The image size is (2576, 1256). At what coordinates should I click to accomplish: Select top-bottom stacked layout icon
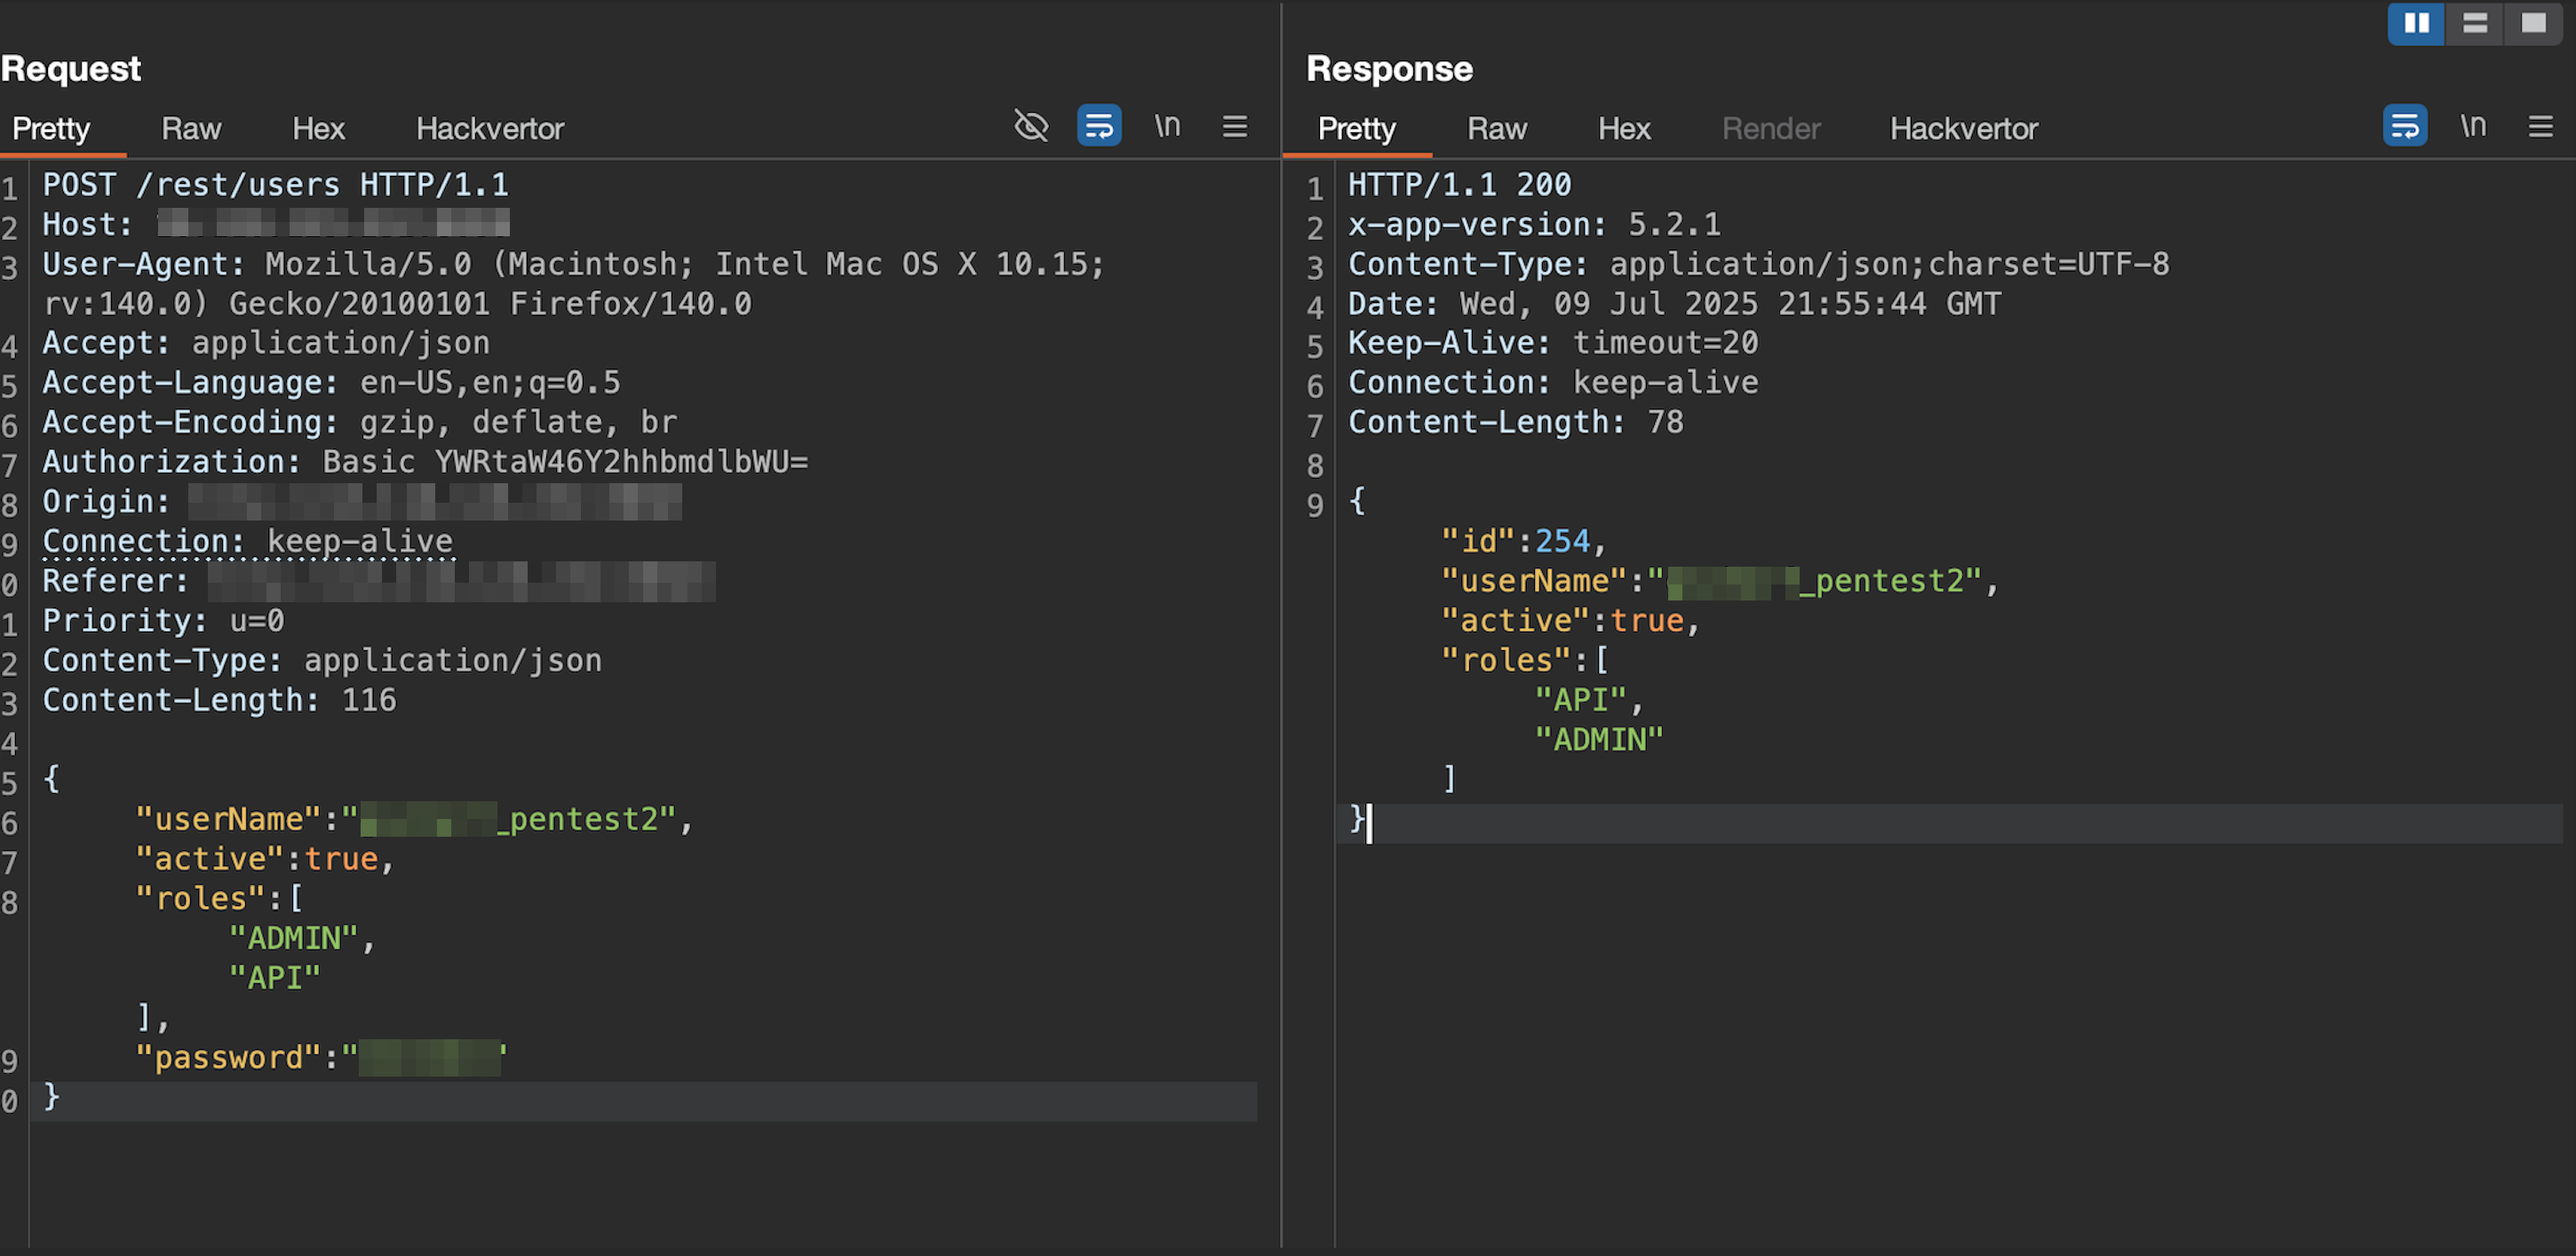coord(2474,23)
